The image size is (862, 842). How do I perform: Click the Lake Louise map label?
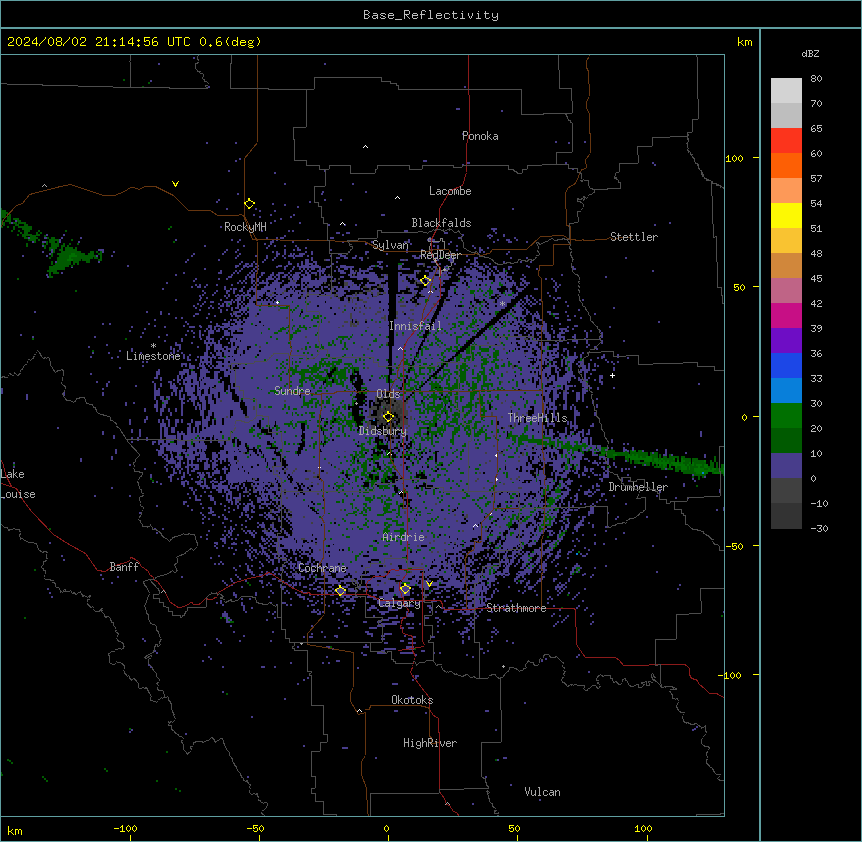pos(18,484)
